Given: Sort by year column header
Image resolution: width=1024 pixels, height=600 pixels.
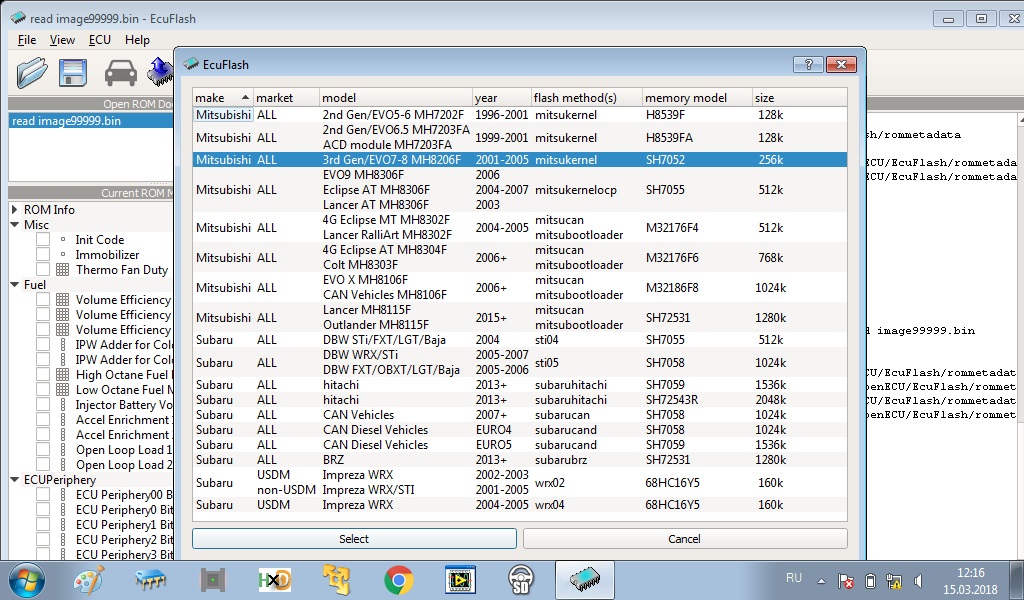Looking at the screenshot, I should [501, 97].
